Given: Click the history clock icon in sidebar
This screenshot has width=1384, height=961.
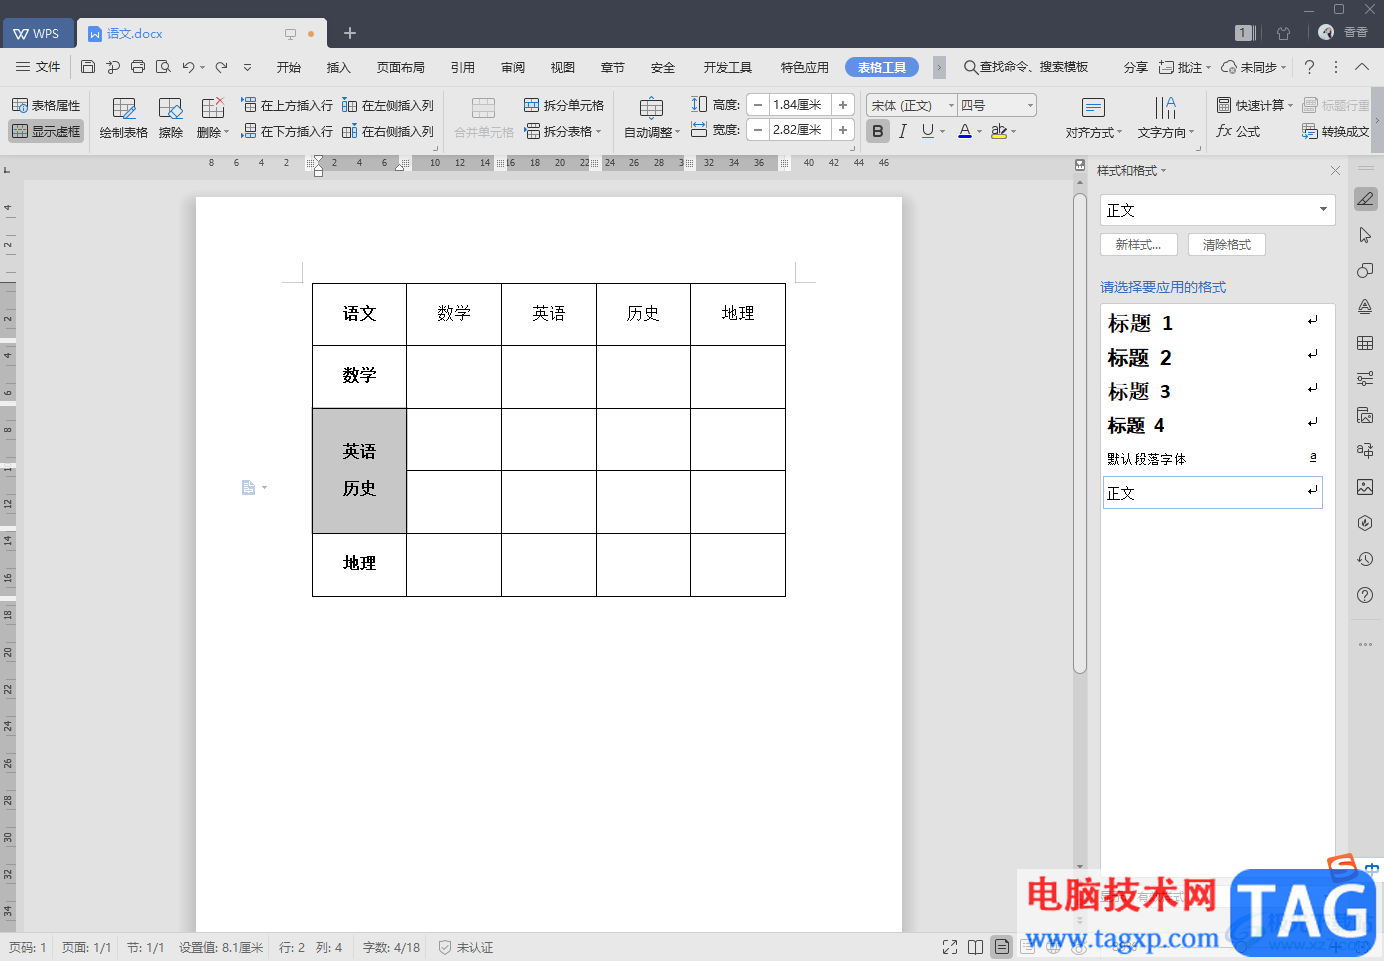Looking at the screenshot, I should pyautogui.click(x=1365, y=559).
